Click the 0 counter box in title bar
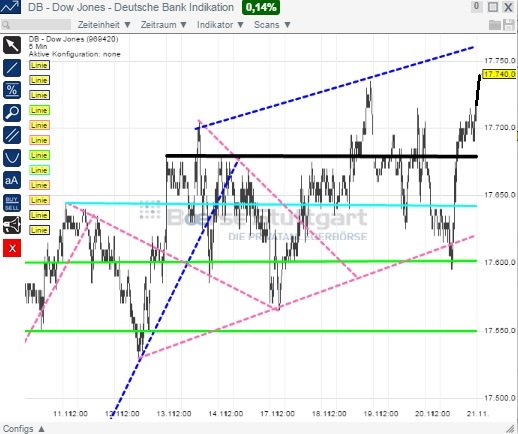 click(x=477, y=6)
